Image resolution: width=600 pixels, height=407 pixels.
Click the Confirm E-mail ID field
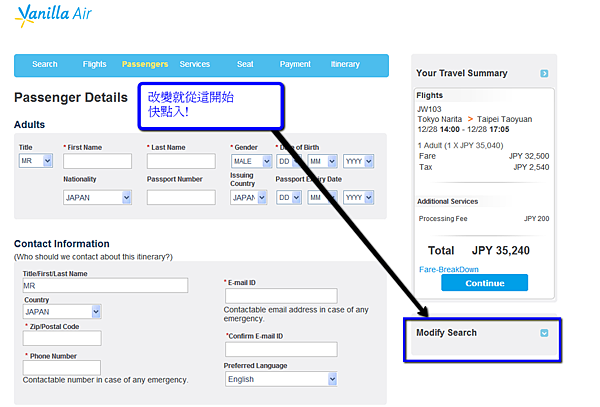click(x=281, y=349)
